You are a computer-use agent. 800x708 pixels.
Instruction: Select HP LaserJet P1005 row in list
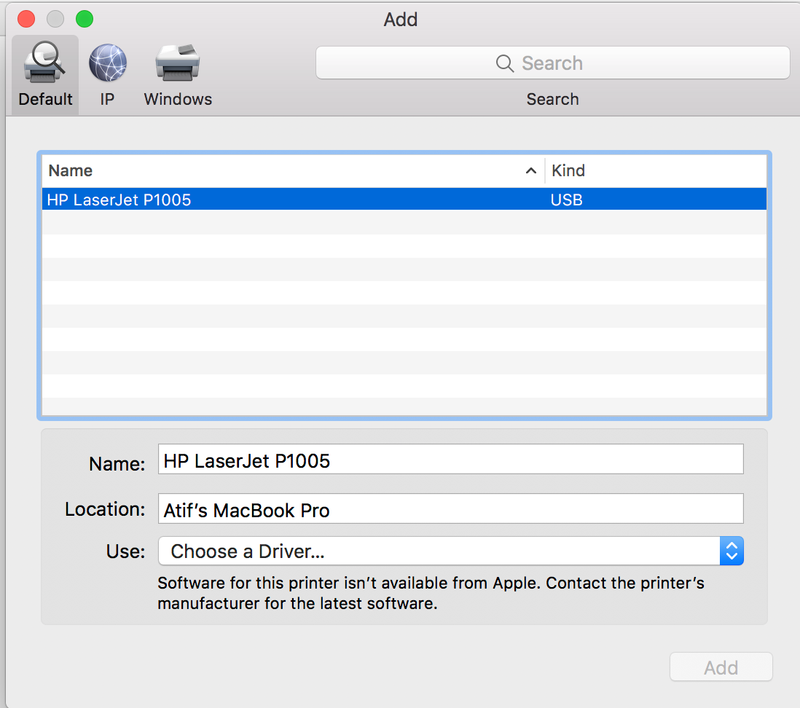404,199
